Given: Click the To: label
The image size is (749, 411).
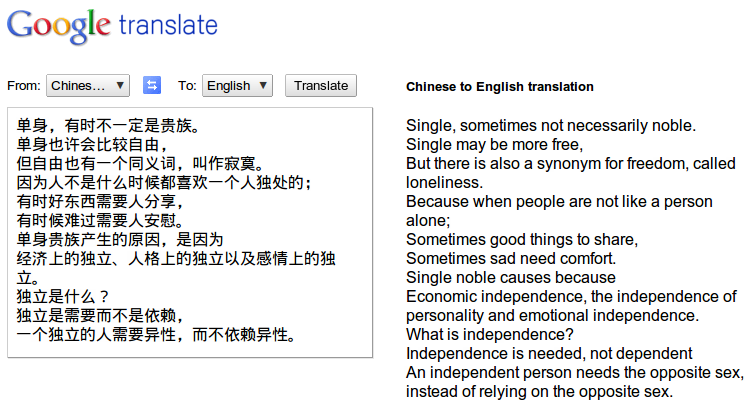Looking at the screenshot, I should (187, 86).
